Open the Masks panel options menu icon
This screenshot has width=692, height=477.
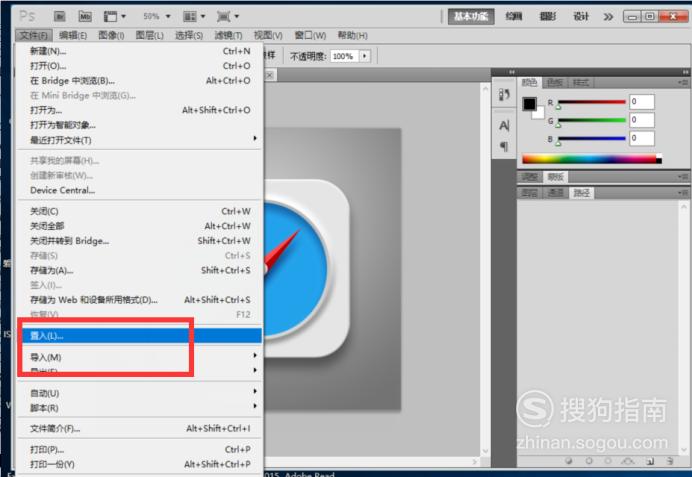[x=683, y=177]
